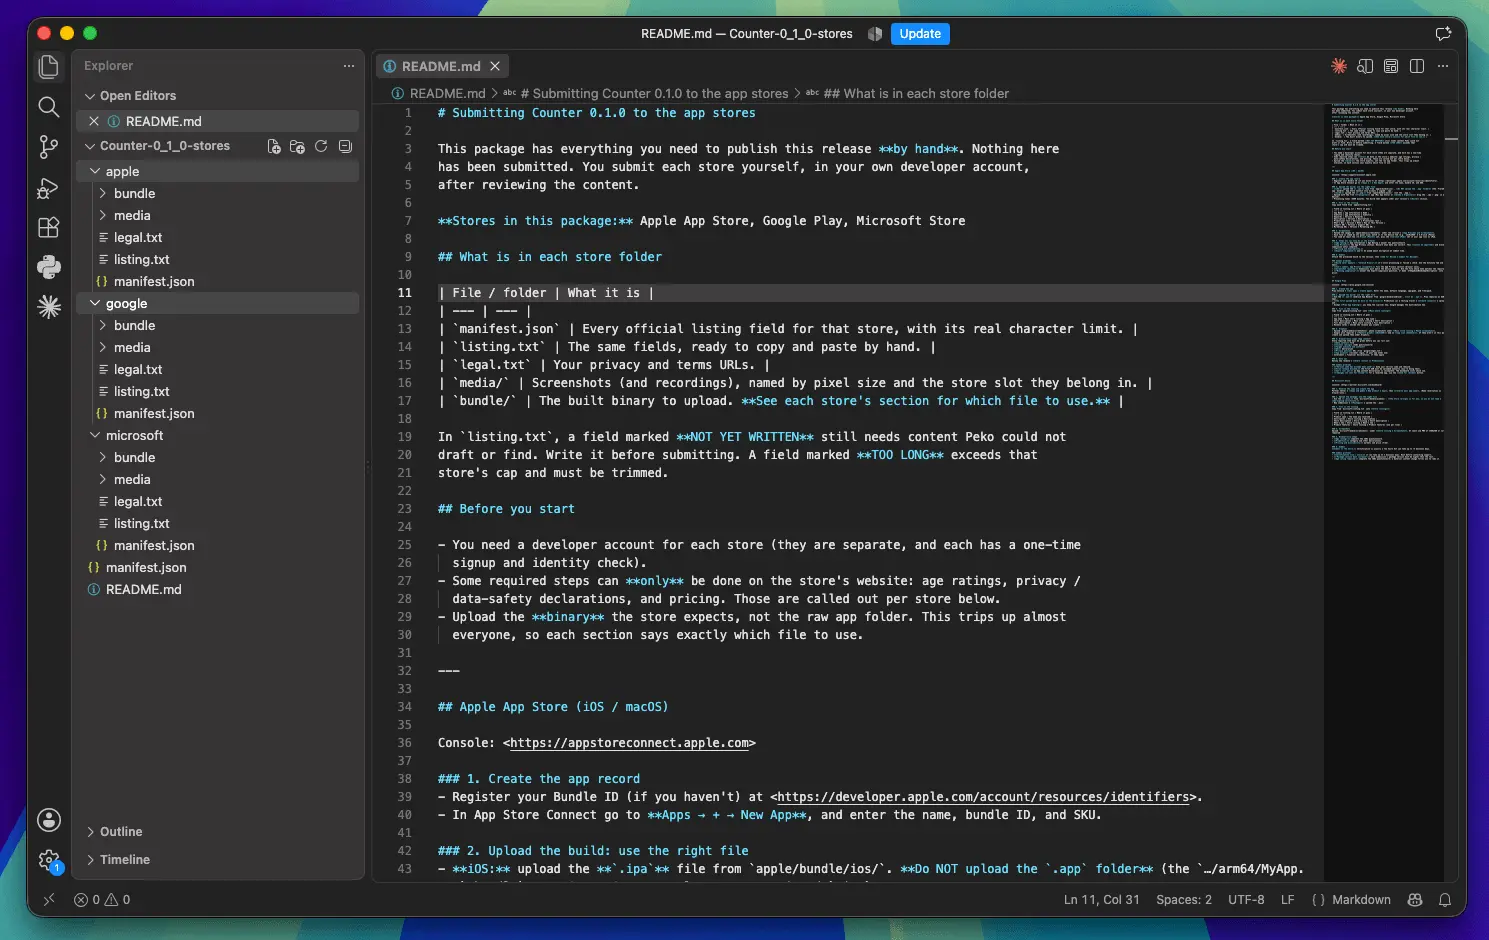Open the Python view in activity bar
This screenshot has width=1489, height=940.
[48, 267]
